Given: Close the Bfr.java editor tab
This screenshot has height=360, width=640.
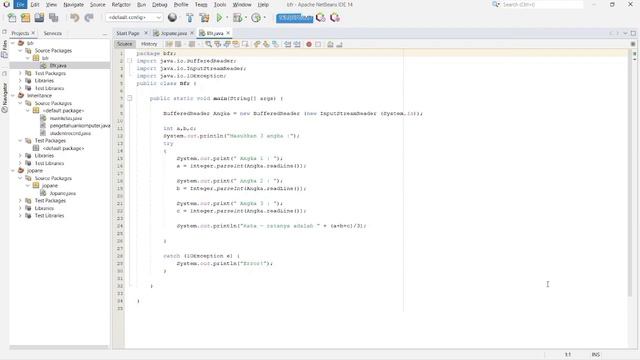Looking at the screenshot, I should pos(228,33).
